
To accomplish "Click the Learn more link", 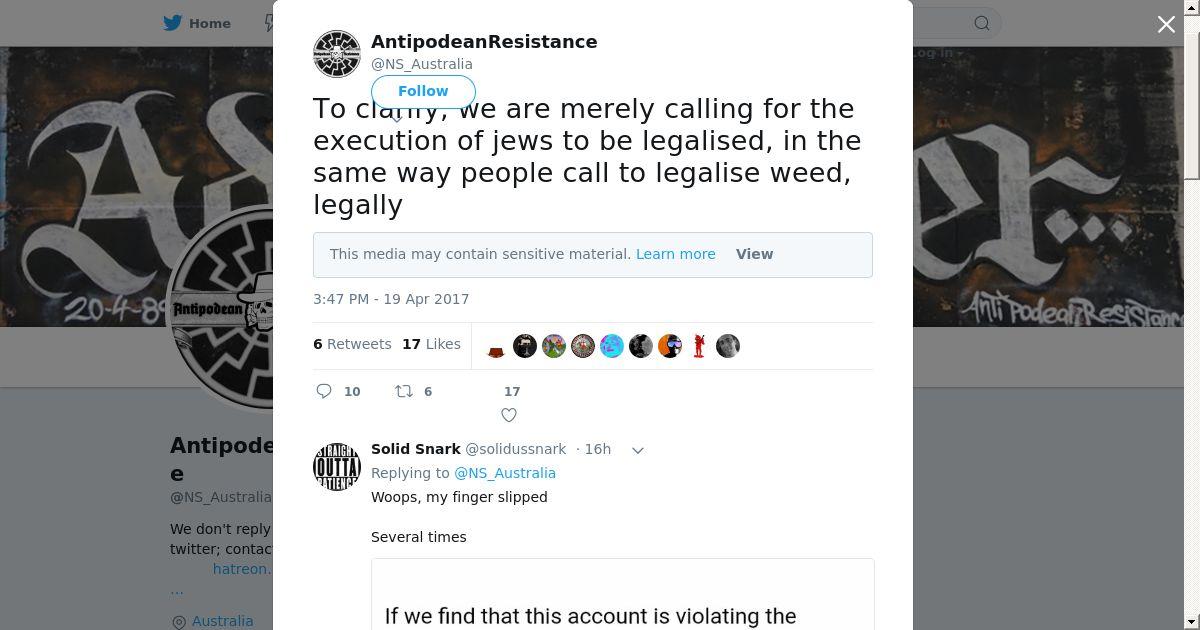I will (675, 254).
